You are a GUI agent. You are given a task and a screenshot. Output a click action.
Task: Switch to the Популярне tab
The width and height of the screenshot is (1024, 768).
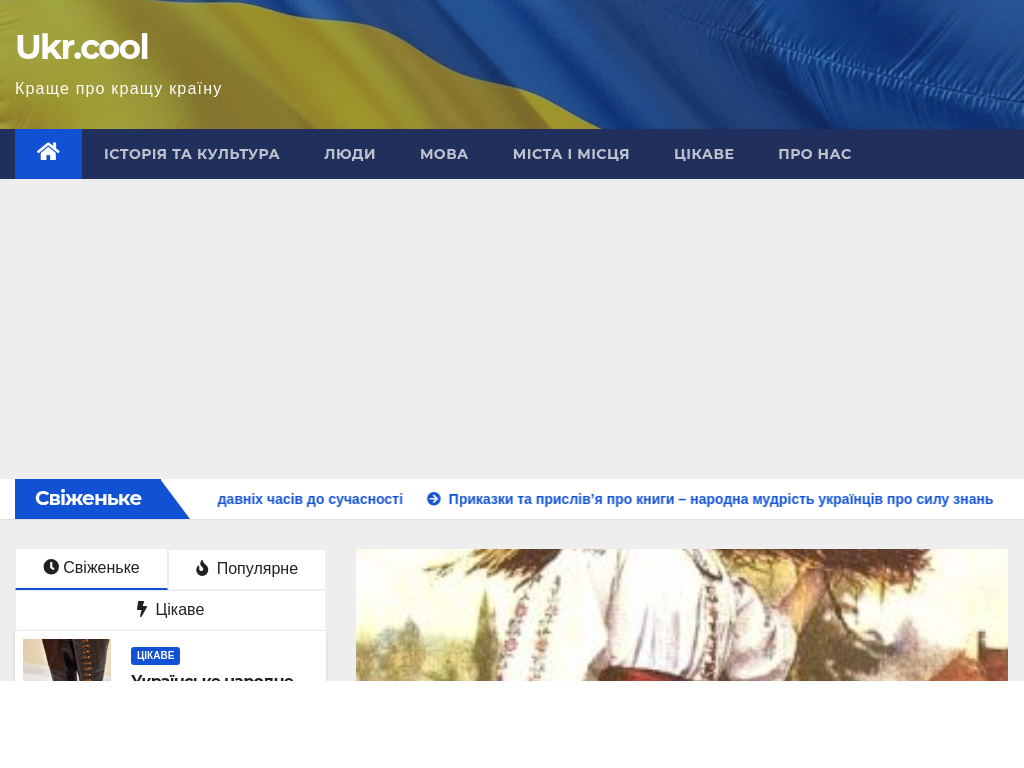click(247, 569)
